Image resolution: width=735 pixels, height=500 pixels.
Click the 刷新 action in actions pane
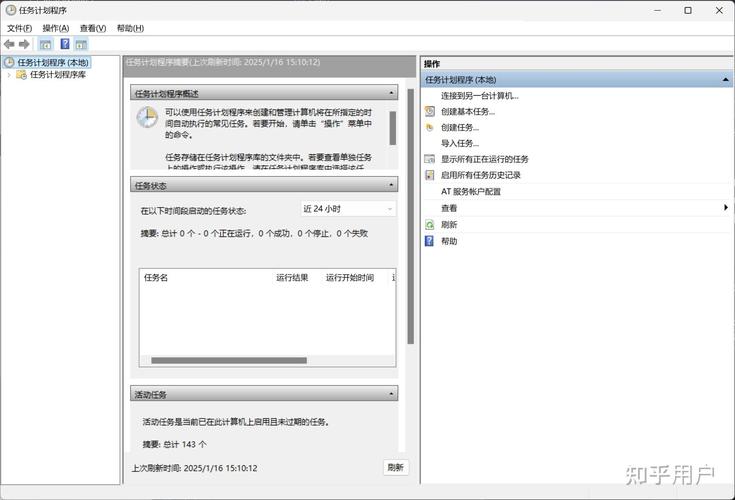pos(449,224)
